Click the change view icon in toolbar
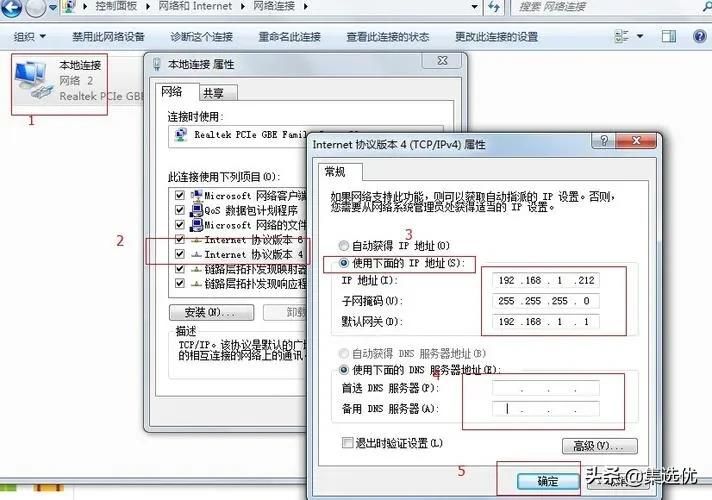This screenshot has height=500, width=712. tap(622, 36)
